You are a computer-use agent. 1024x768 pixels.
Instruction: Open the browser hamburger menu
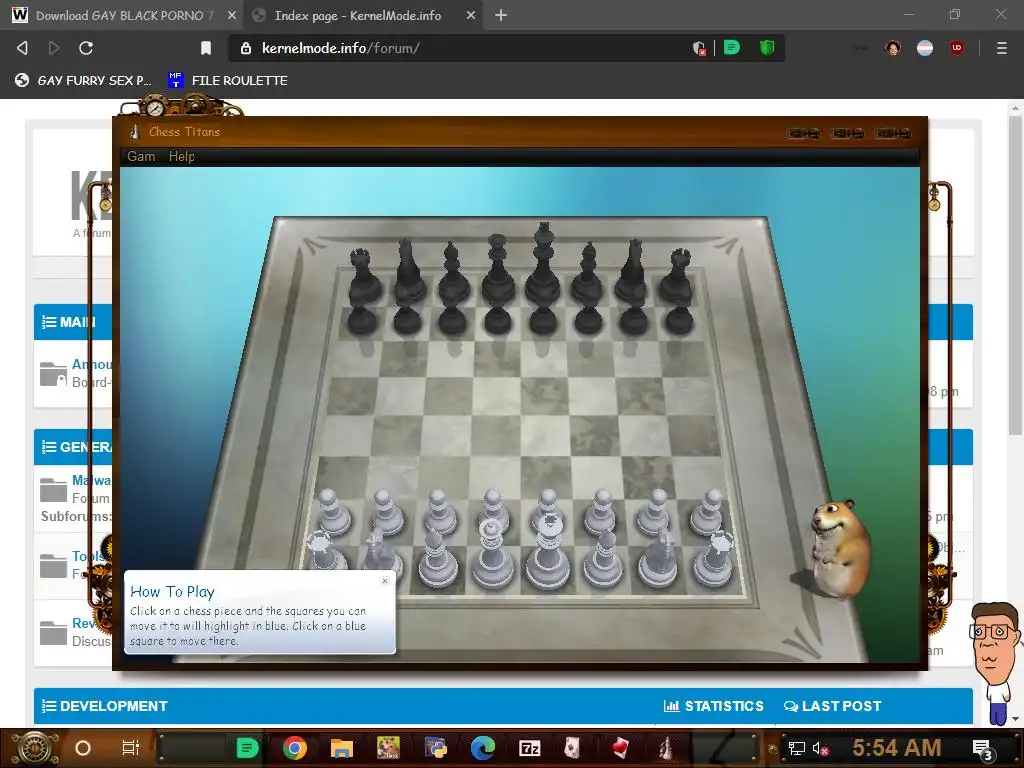pos(1002,48)
